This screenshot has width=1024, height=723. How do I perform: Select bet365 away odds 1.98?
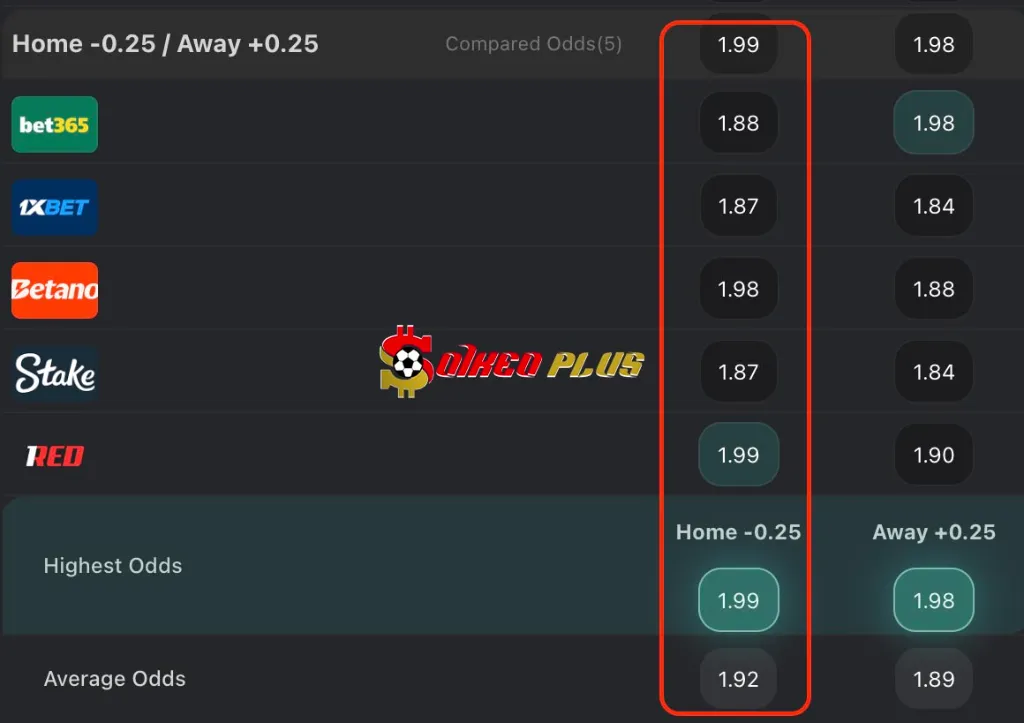point(933,123)
